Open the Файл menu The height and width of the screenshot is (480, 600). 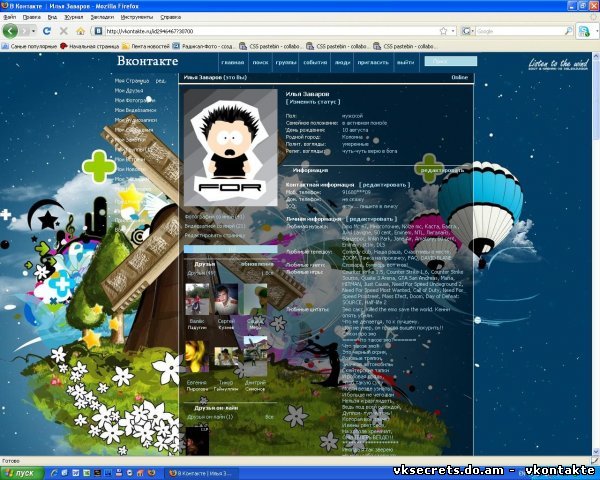pyautogui.click(x=10, y=17)
